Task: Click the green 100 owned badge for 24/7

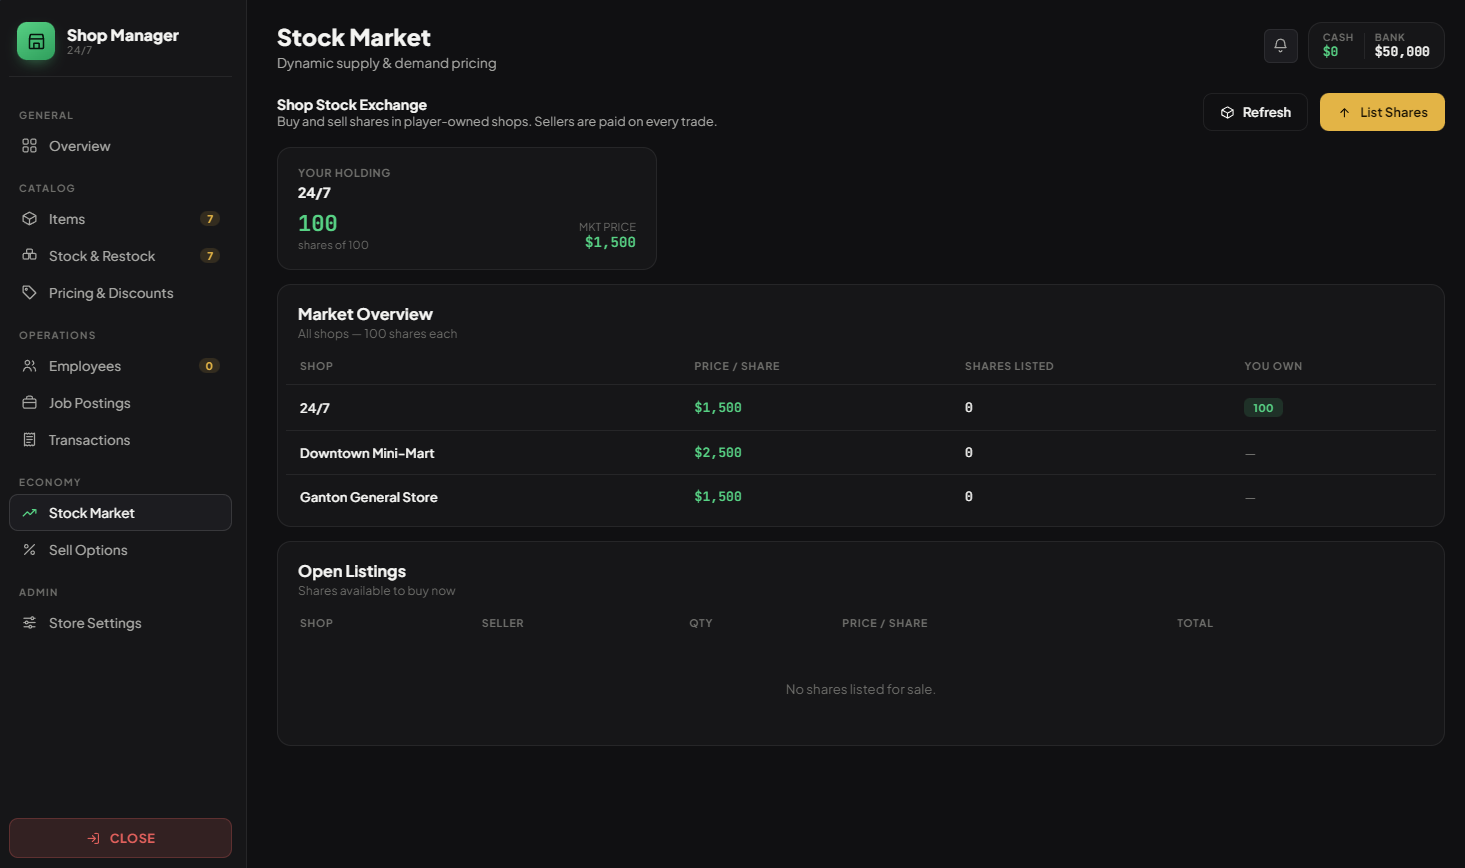Action: tap(1263, 408)
